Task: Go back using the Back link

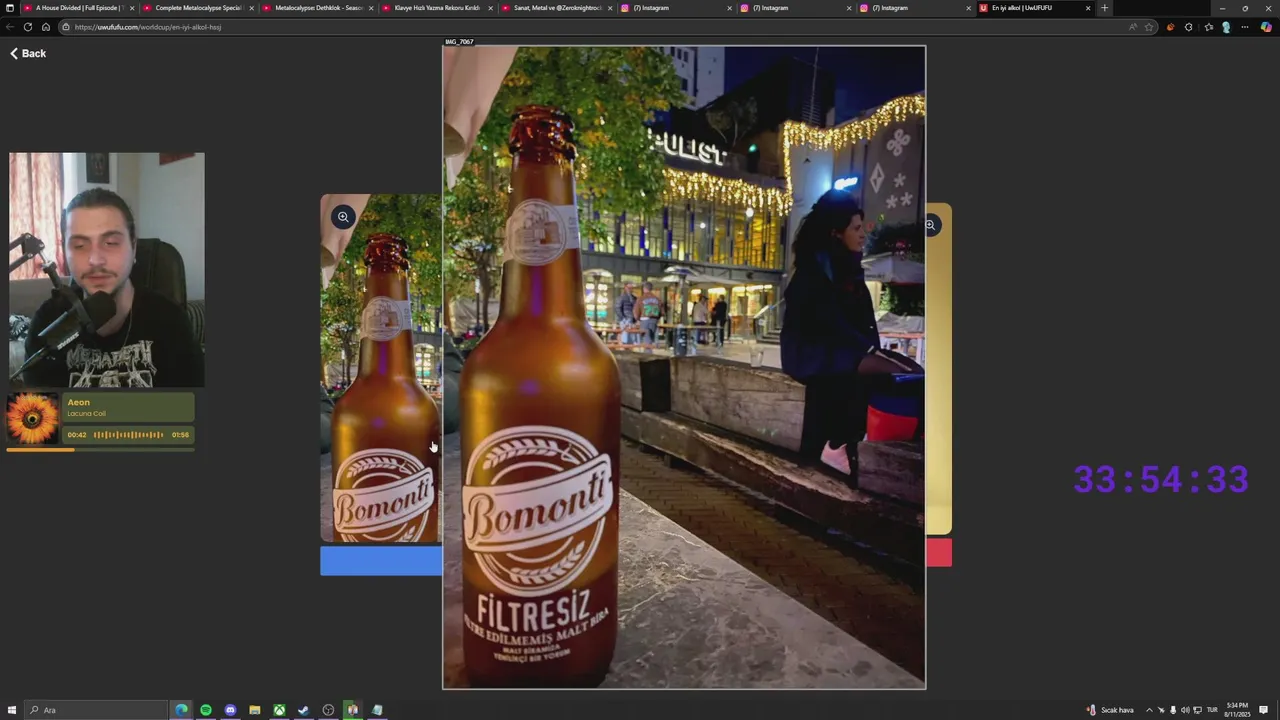Action: click(28, 53)
